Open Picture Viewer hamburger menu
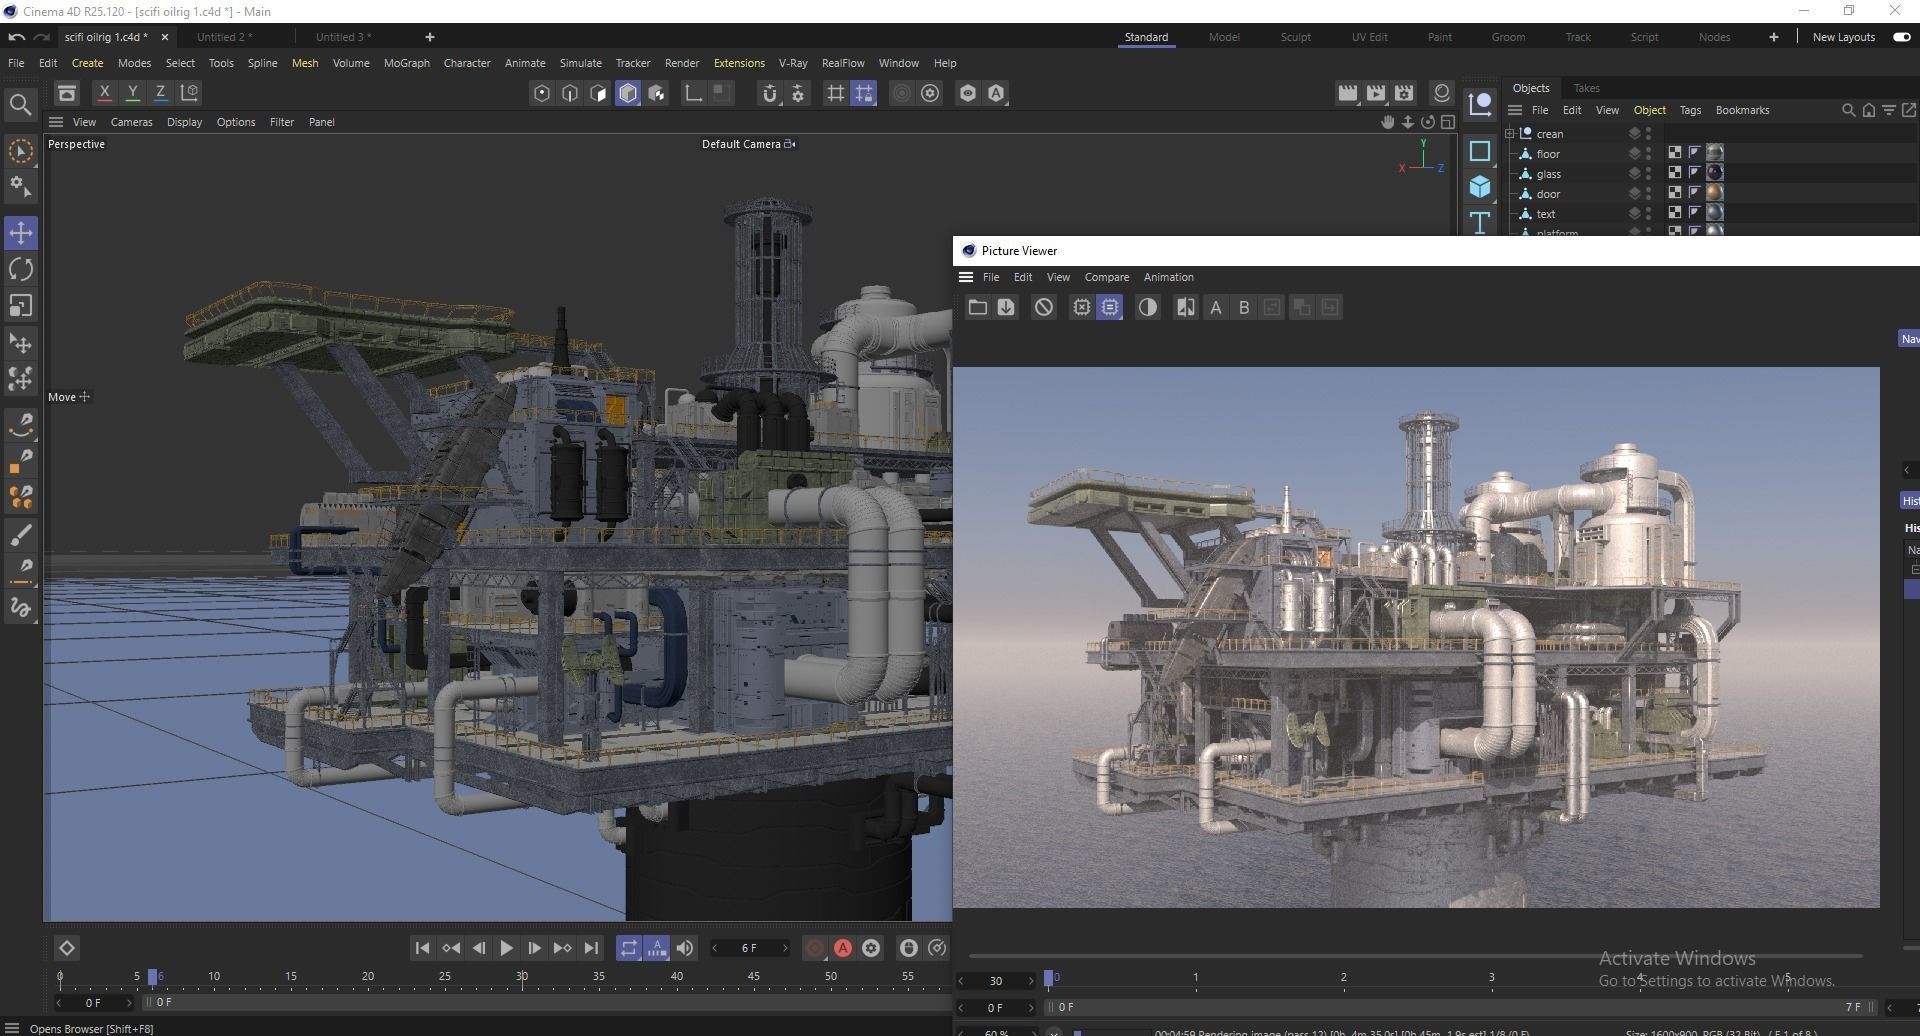The image size is (1920, 1036). coord(966,277)
